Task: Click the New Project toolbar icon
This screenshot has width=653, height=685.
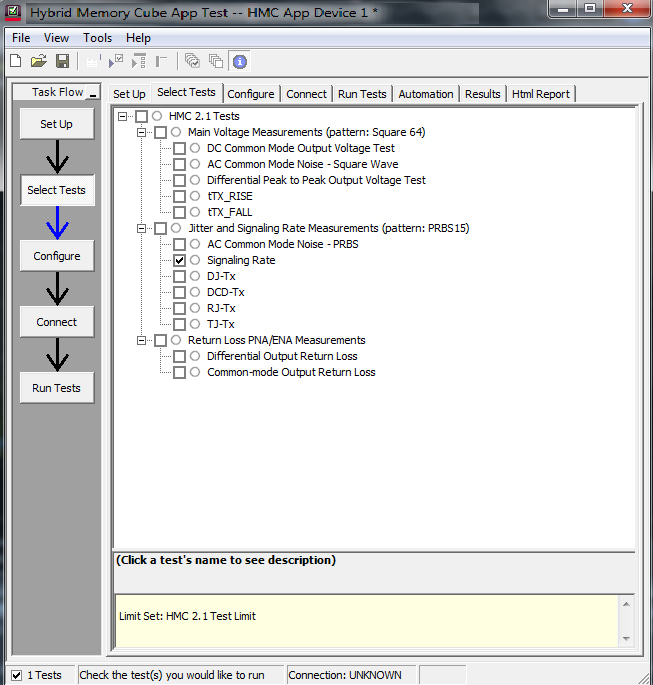Action: point(15,61)
